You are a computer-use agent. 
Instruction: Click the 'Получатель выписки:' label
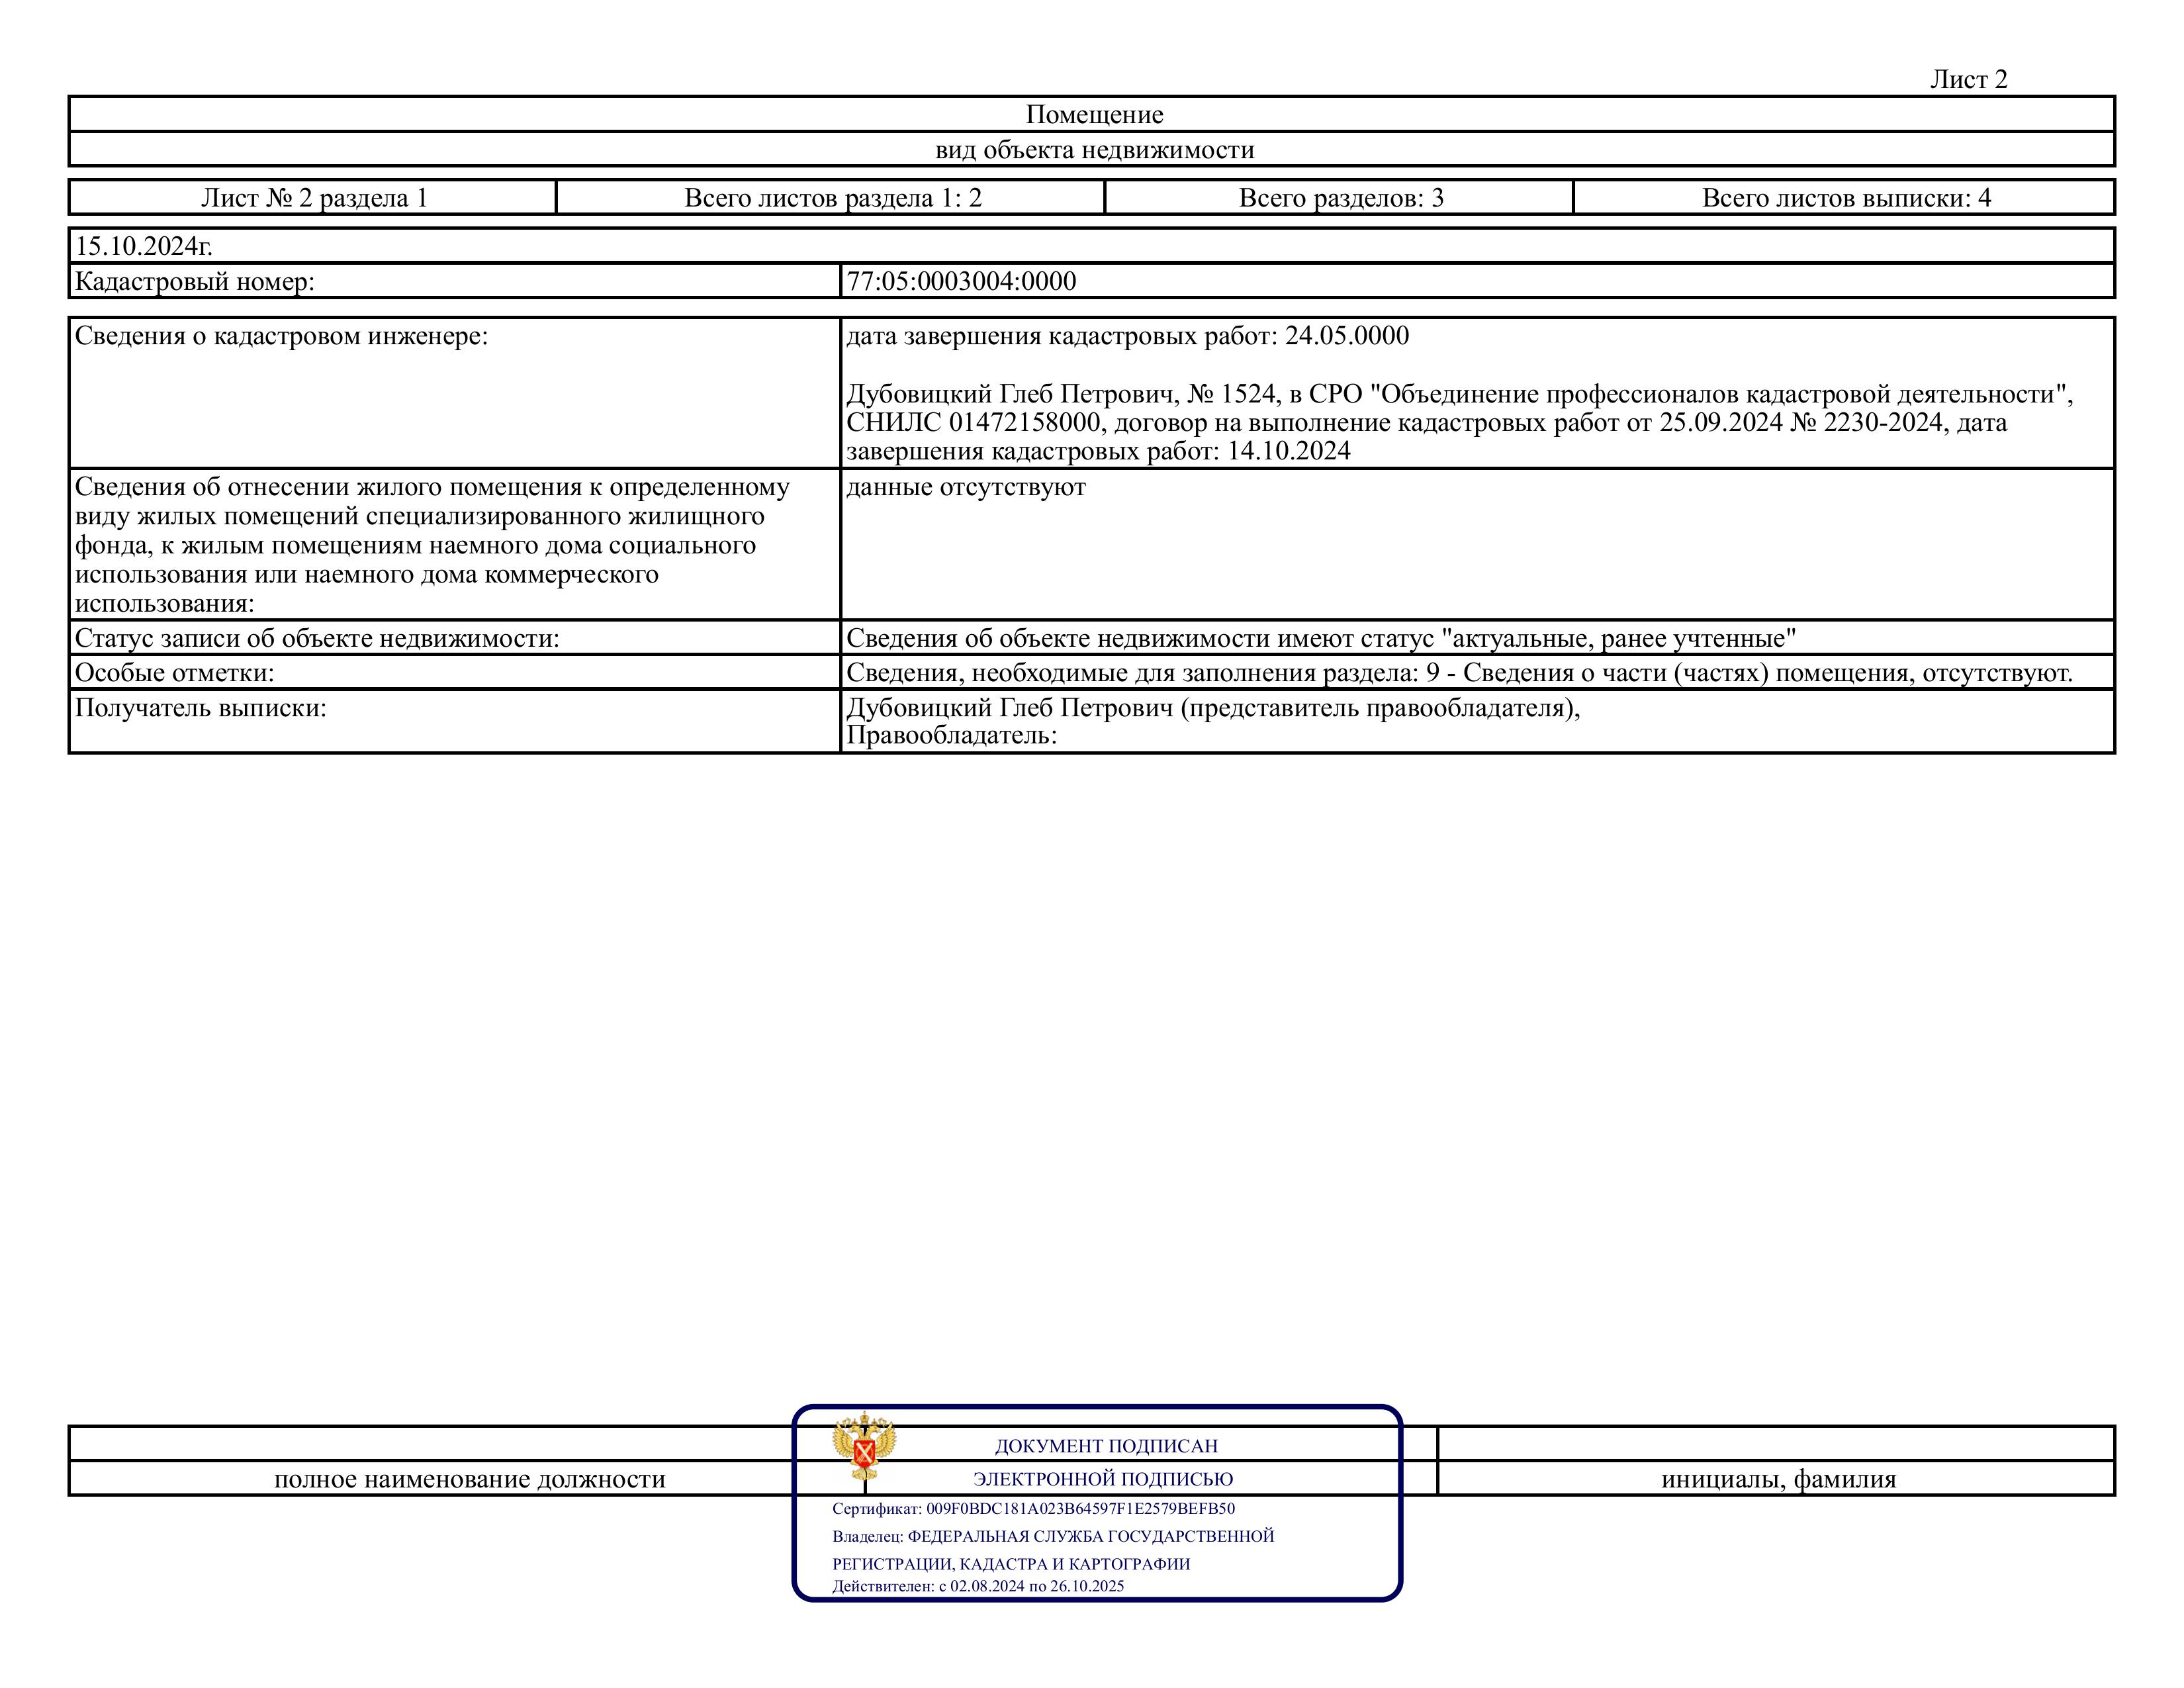200,708
